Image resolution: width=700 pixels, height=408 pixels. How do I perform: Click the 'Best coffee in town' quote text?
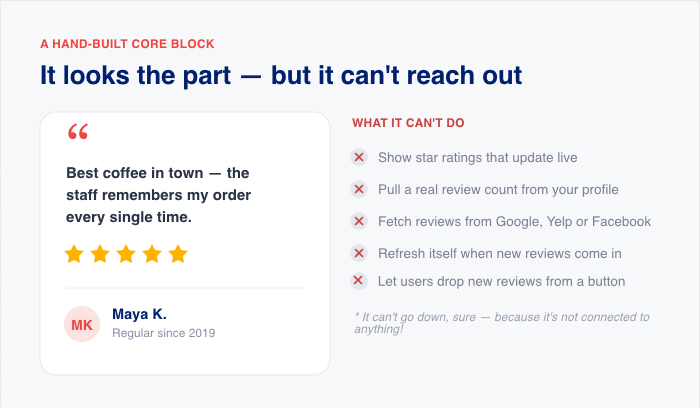point(158,195)
